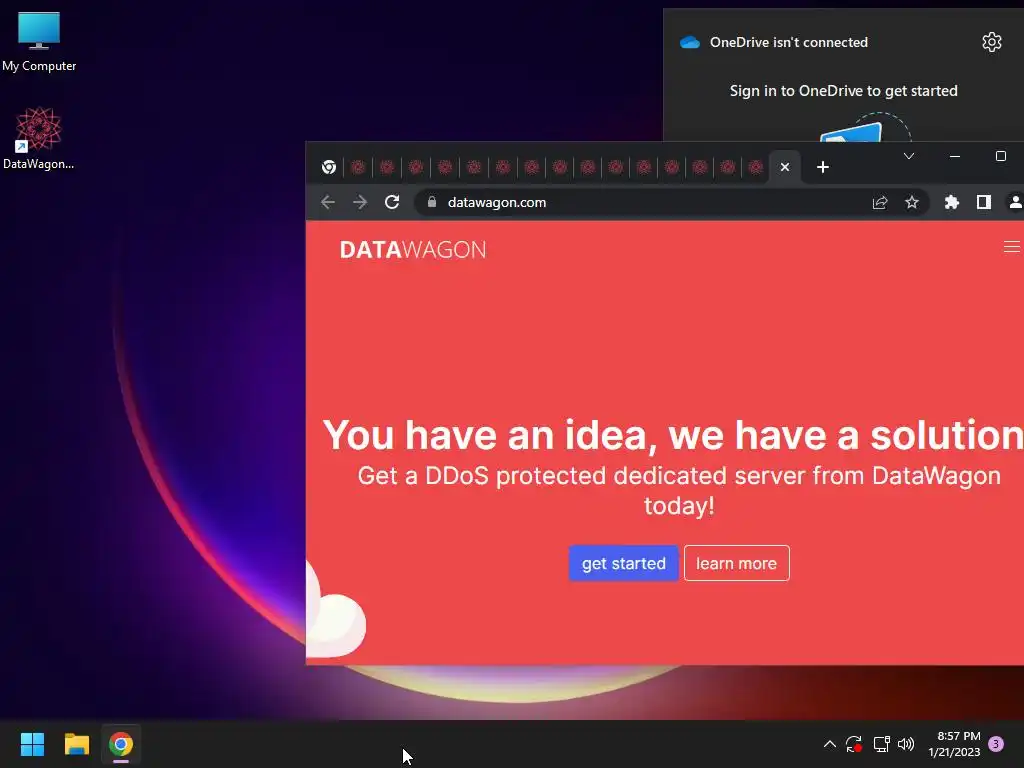Click the Chrome taskbar icon

point(121,744)
